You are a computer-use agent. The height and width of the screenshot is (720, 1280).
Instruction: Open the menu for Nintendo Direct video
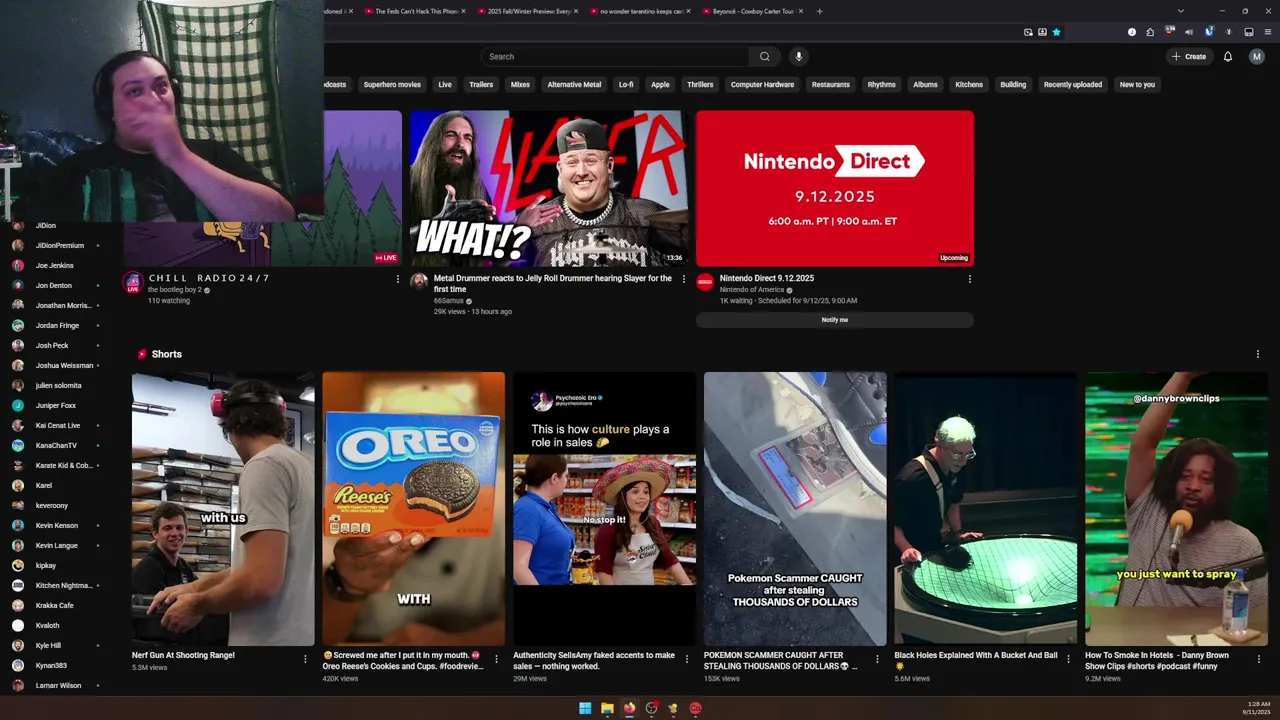click(969, 279)
